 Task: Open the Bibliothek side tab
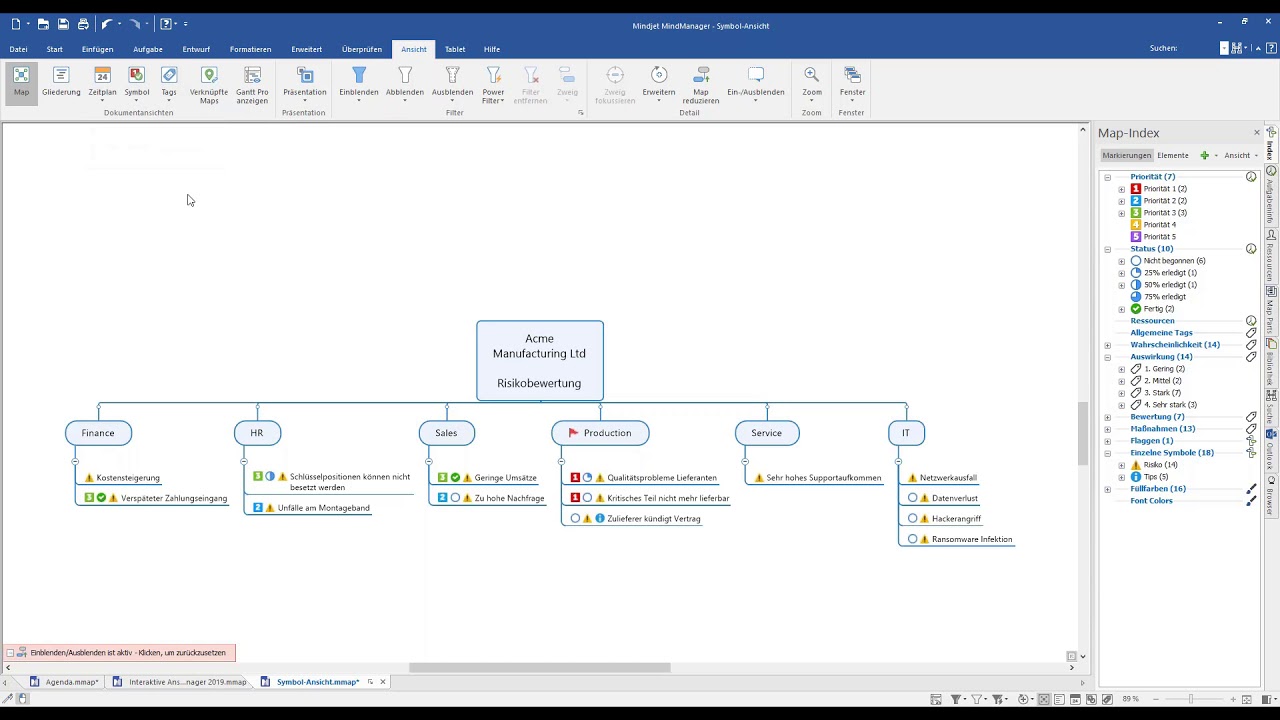(1271, 364)
